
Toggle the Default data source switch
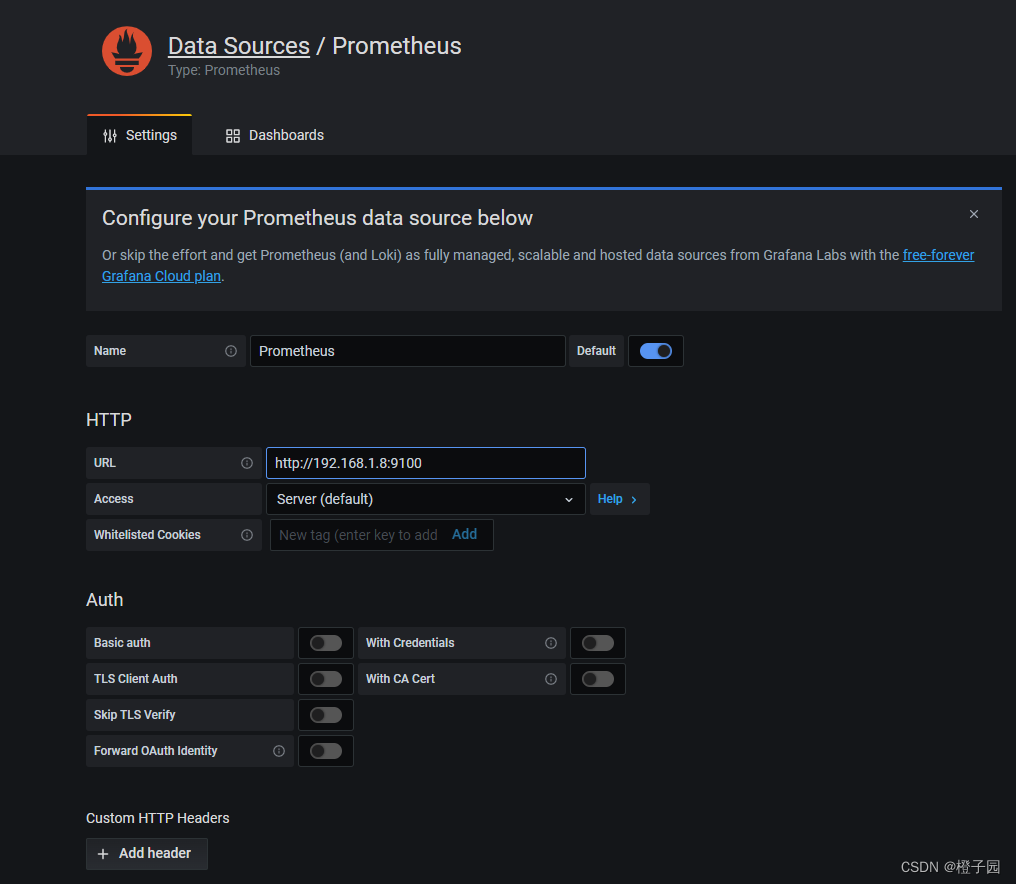656,351
